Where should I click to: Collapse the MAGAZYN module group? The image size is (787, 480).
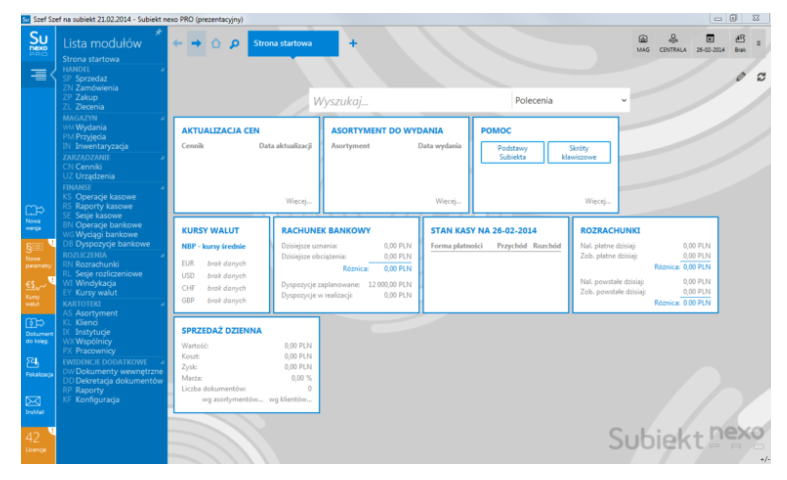point(162,118)
